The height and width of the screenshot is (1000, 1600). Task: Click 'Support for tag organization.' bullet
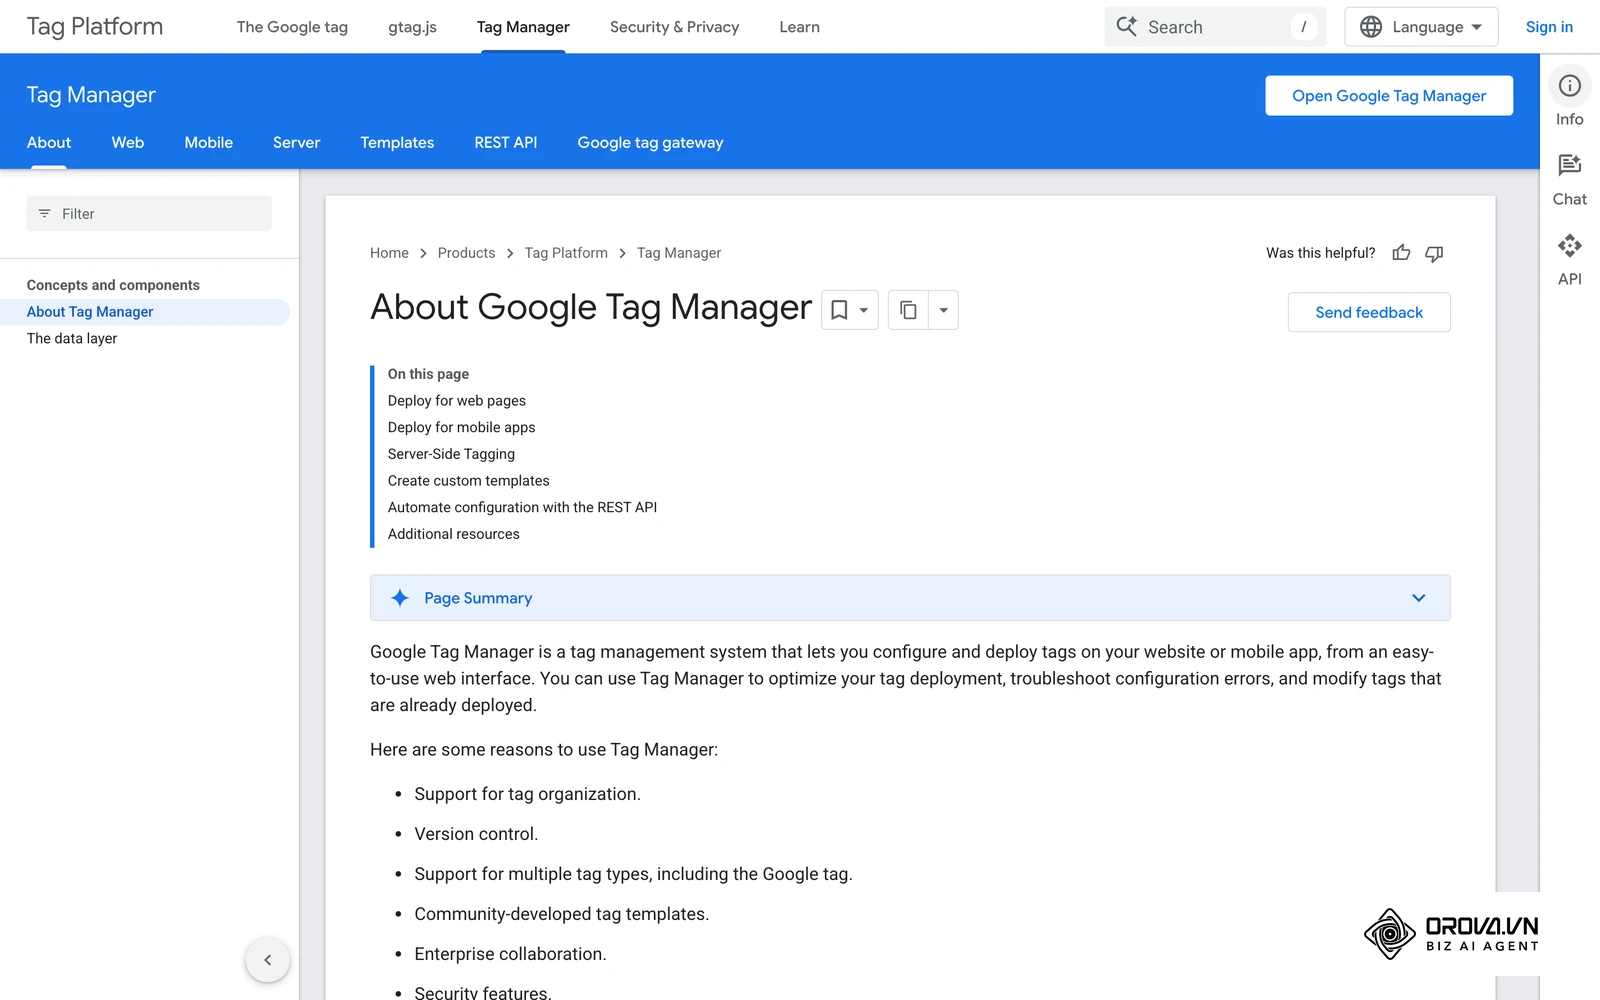527,794
